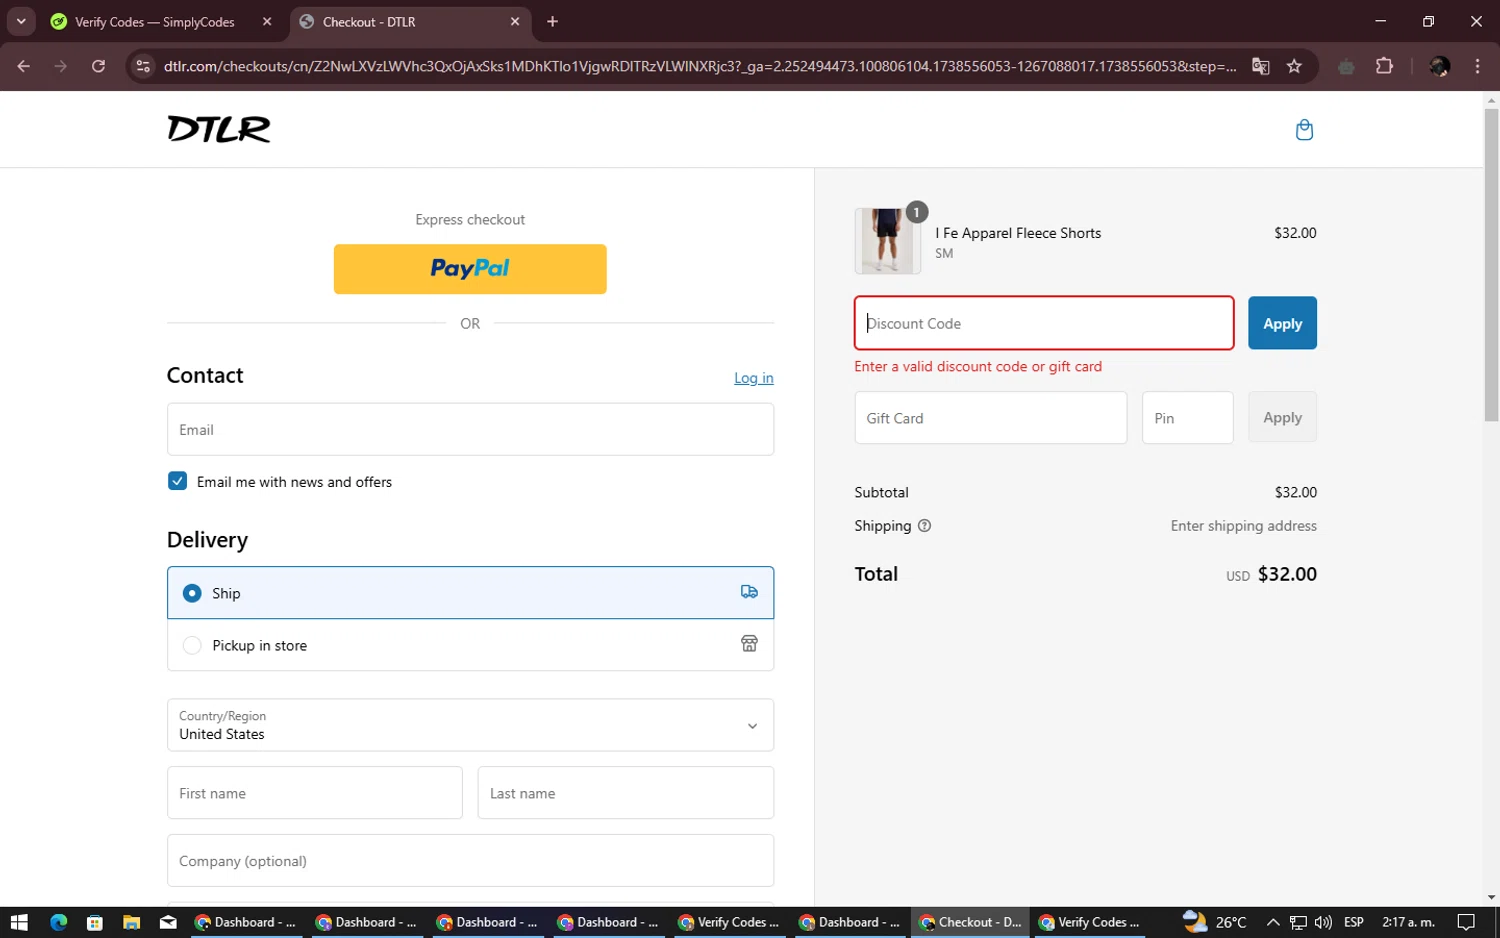Switch to the Checkout - D... taskbar window
The width and height of the screenshot is (1500, 938).
point(970,922)
